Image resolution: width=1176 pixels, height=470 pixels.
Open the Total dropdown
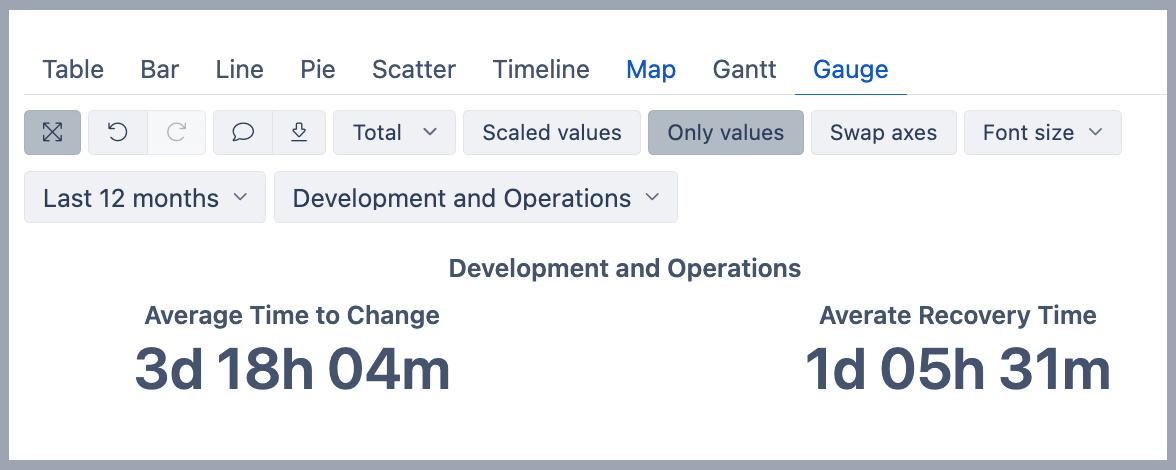coord(394,133)
